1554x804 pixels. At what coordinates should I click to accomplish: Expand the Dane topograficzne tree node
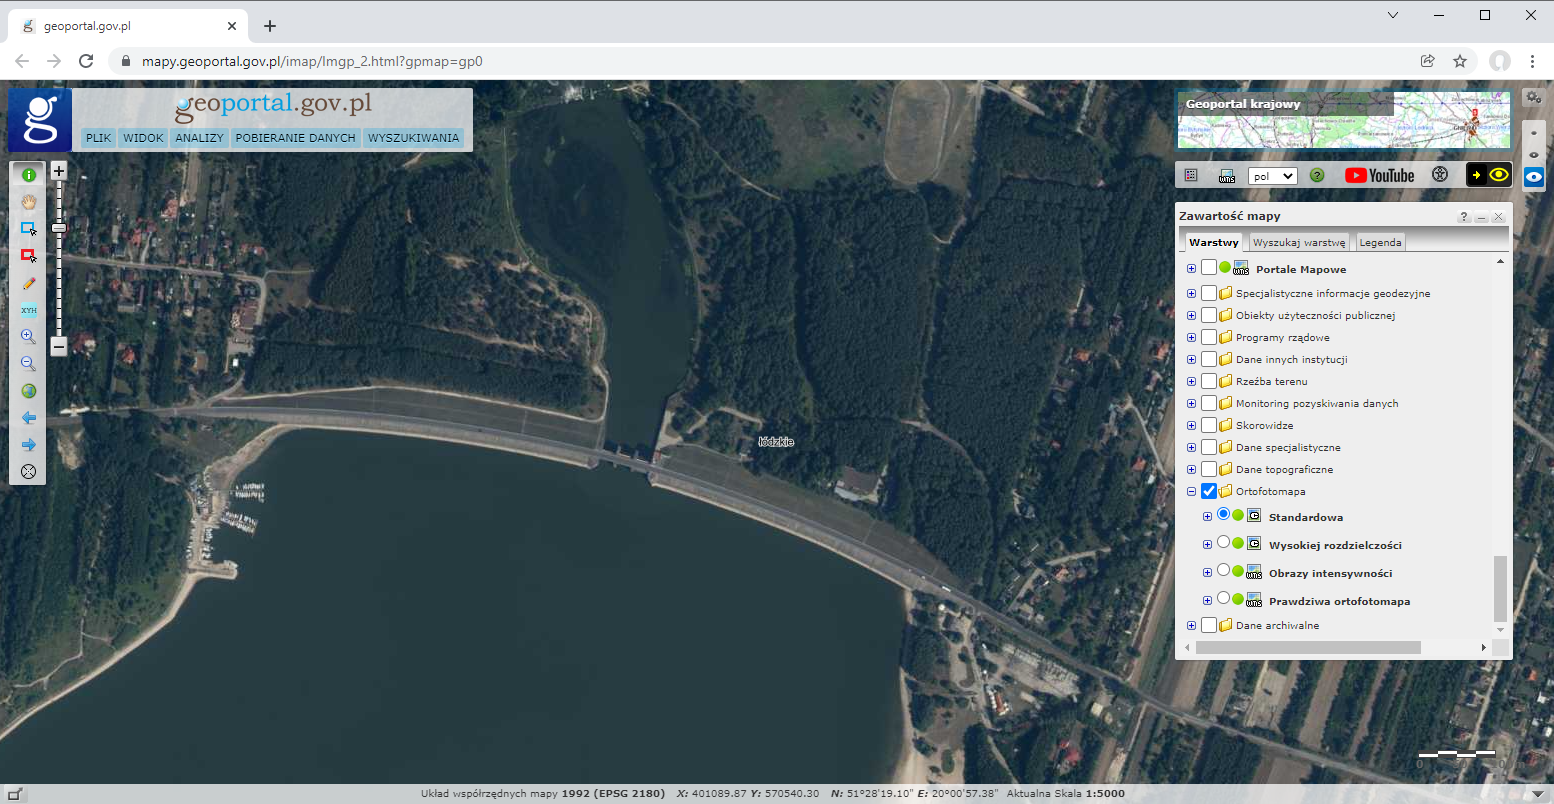click(1191, 469)
